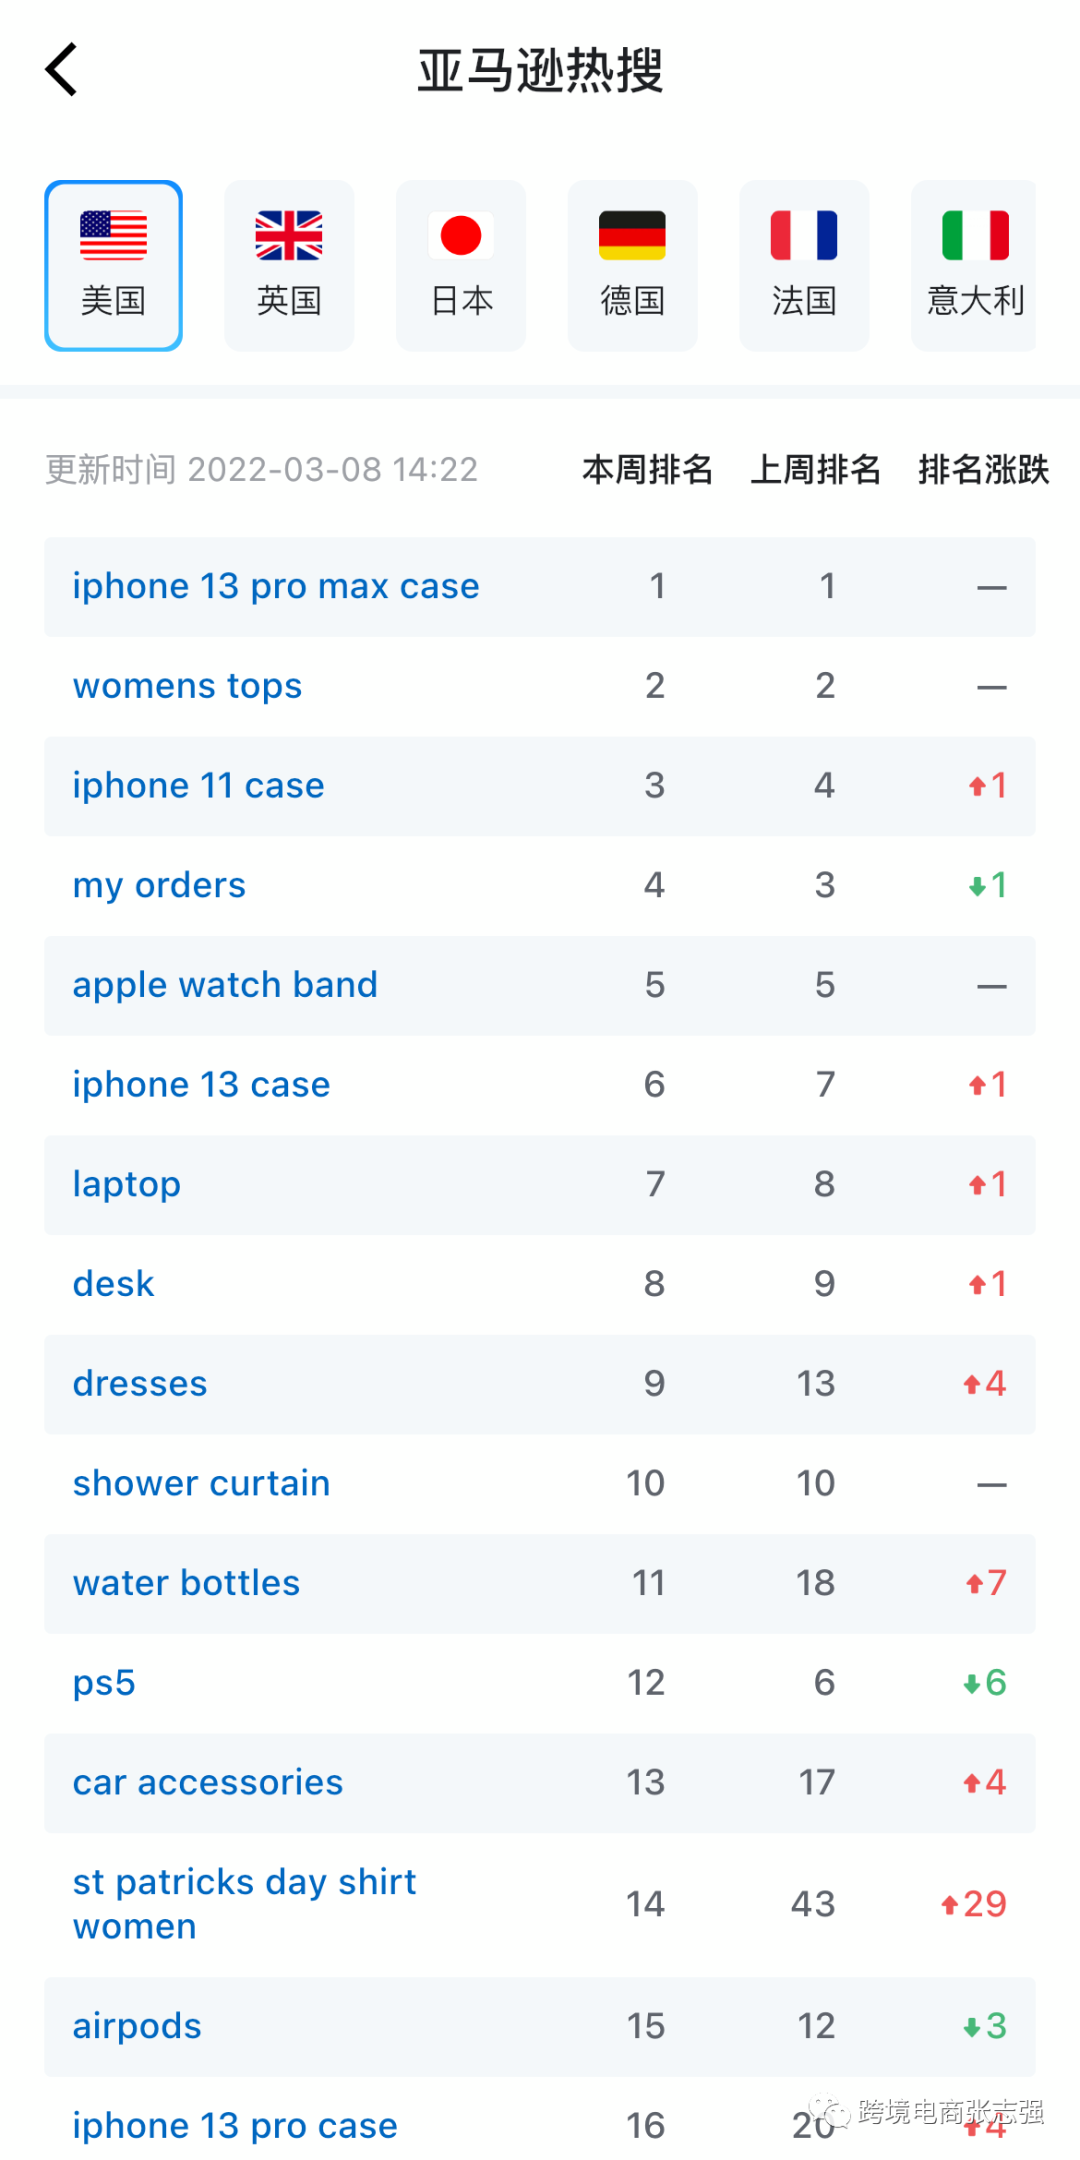Click the "airpods" search term
1080x2160 pixels.
pos(137,2026)
